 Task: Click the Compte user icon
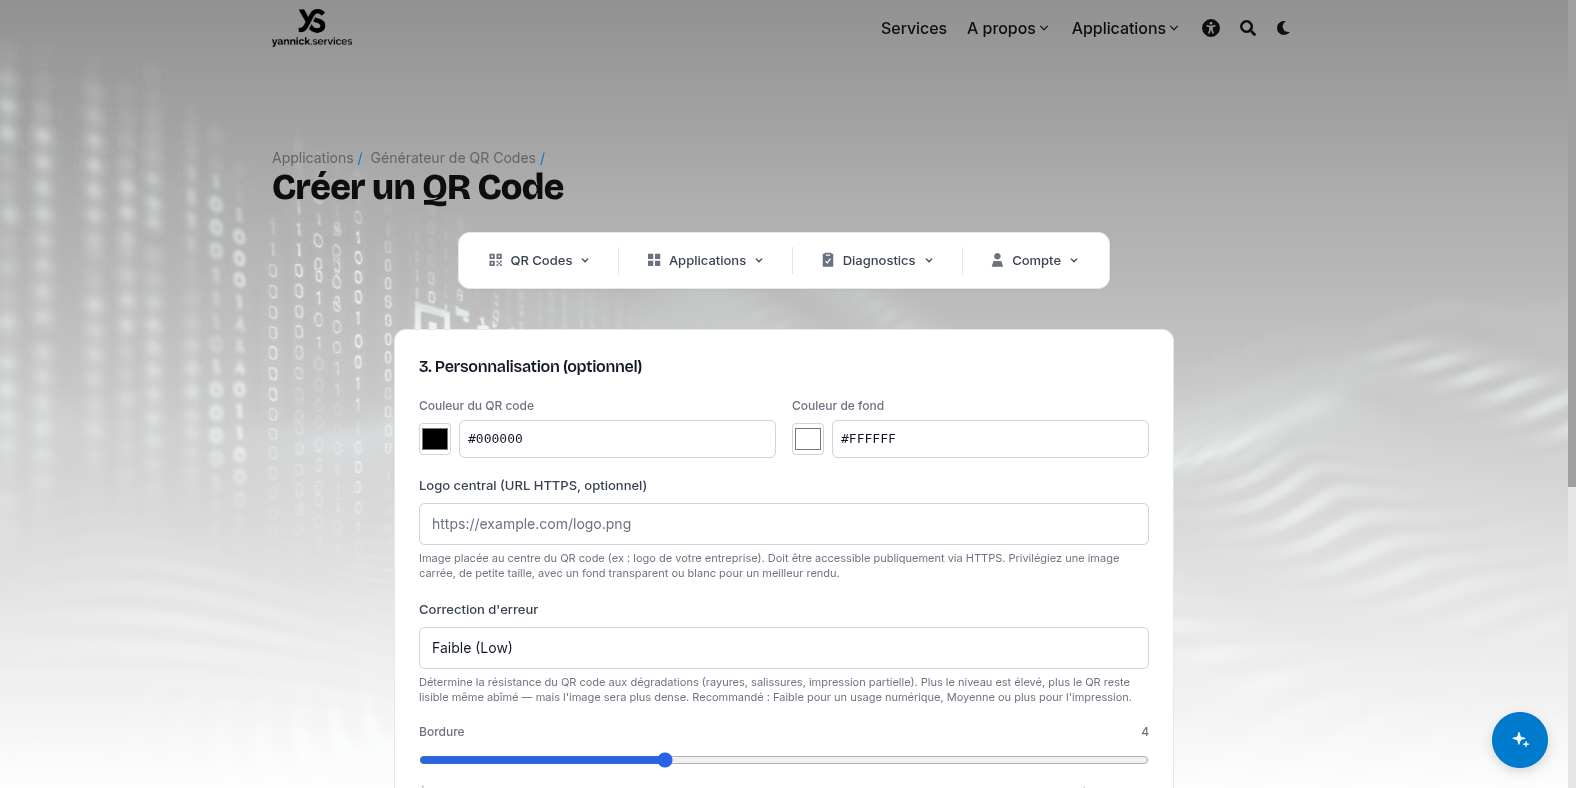997,260
